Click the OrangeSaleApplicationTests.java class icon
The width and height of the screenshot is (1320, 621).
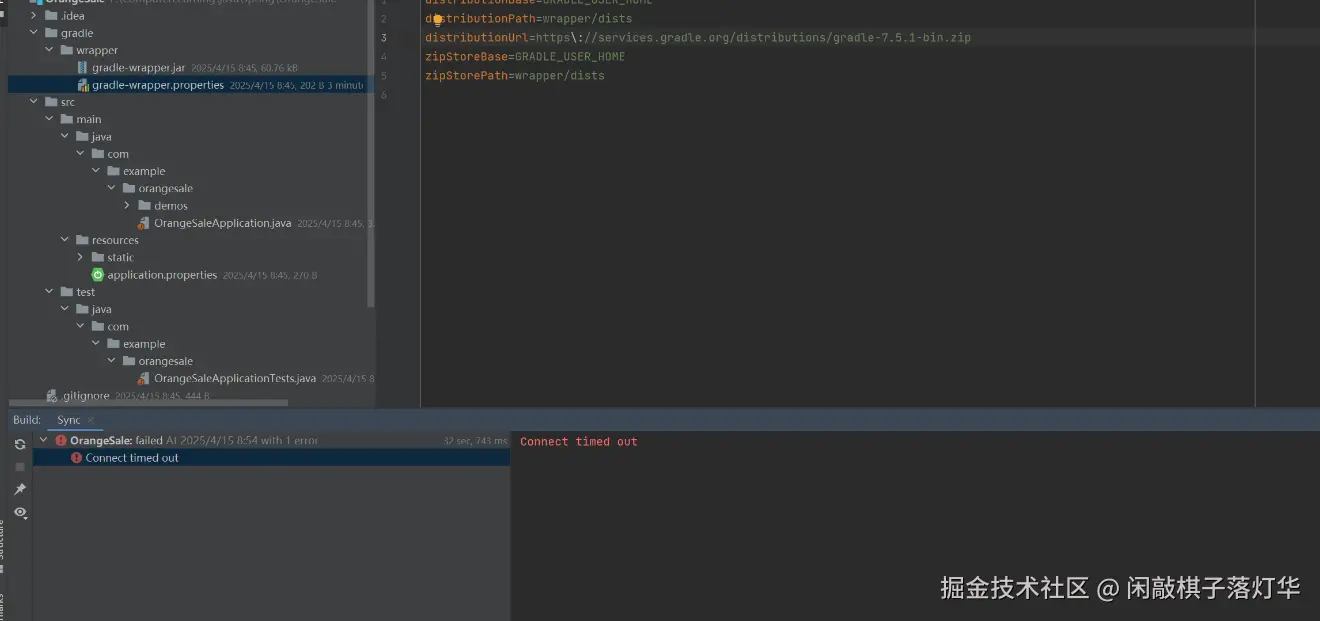point(144,378)
